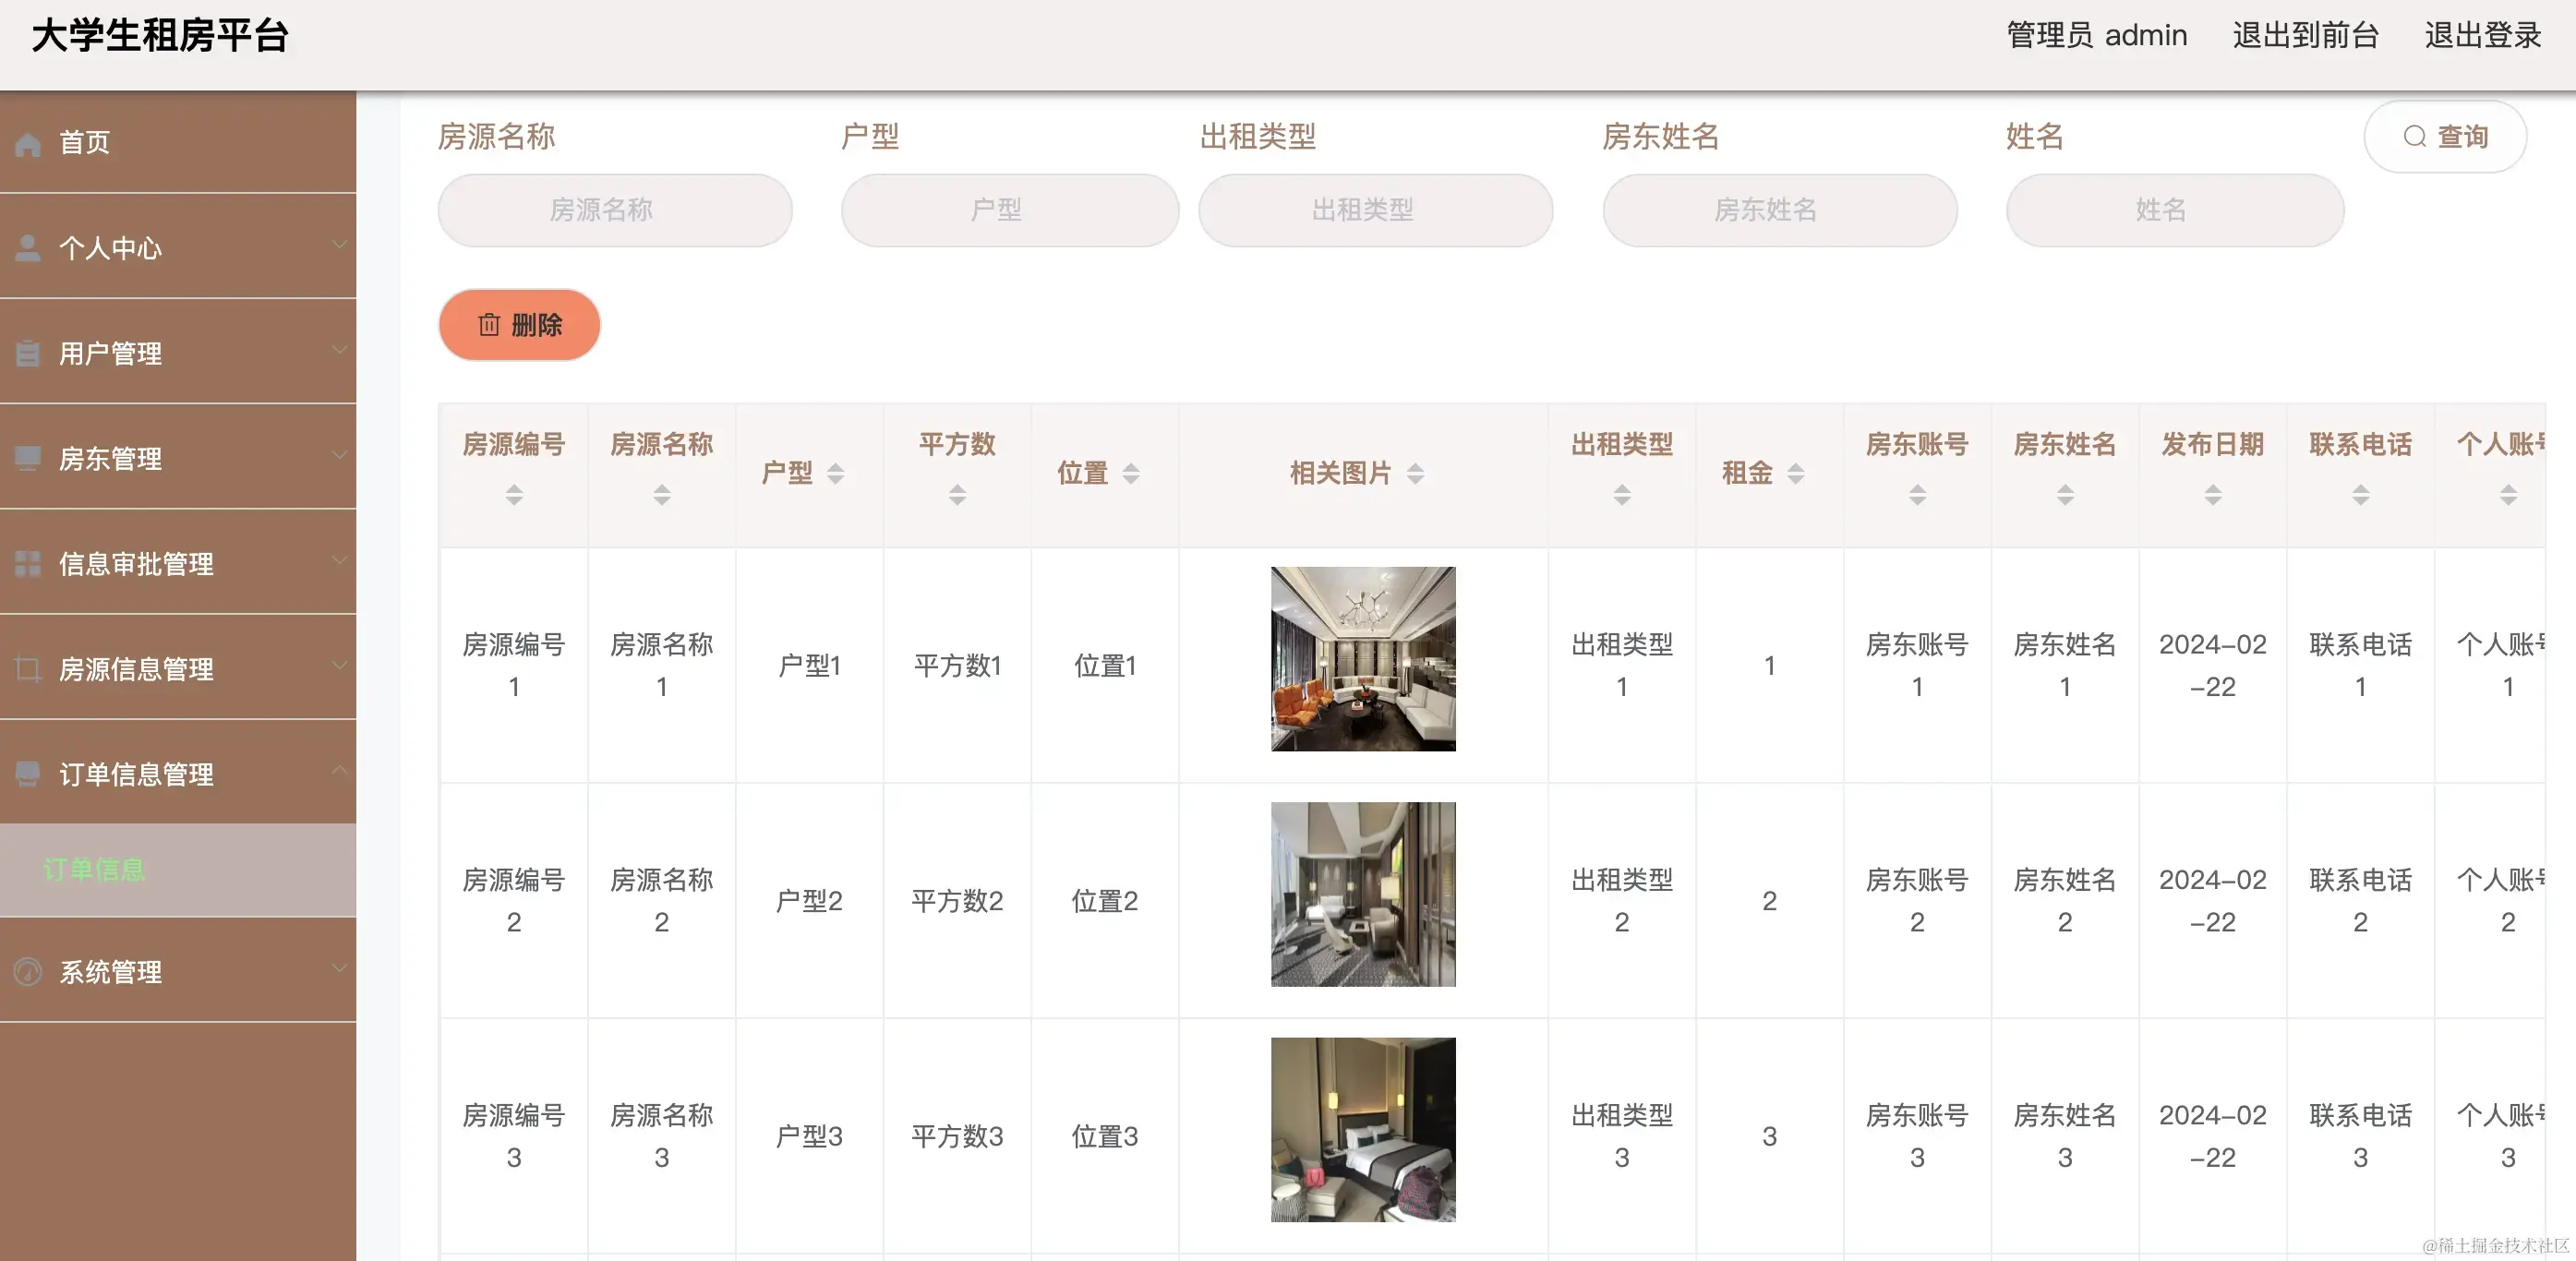The image size is (2576, 1261).
Task: Expand the 系统管理 menu chevron
Action: point(340,970)
